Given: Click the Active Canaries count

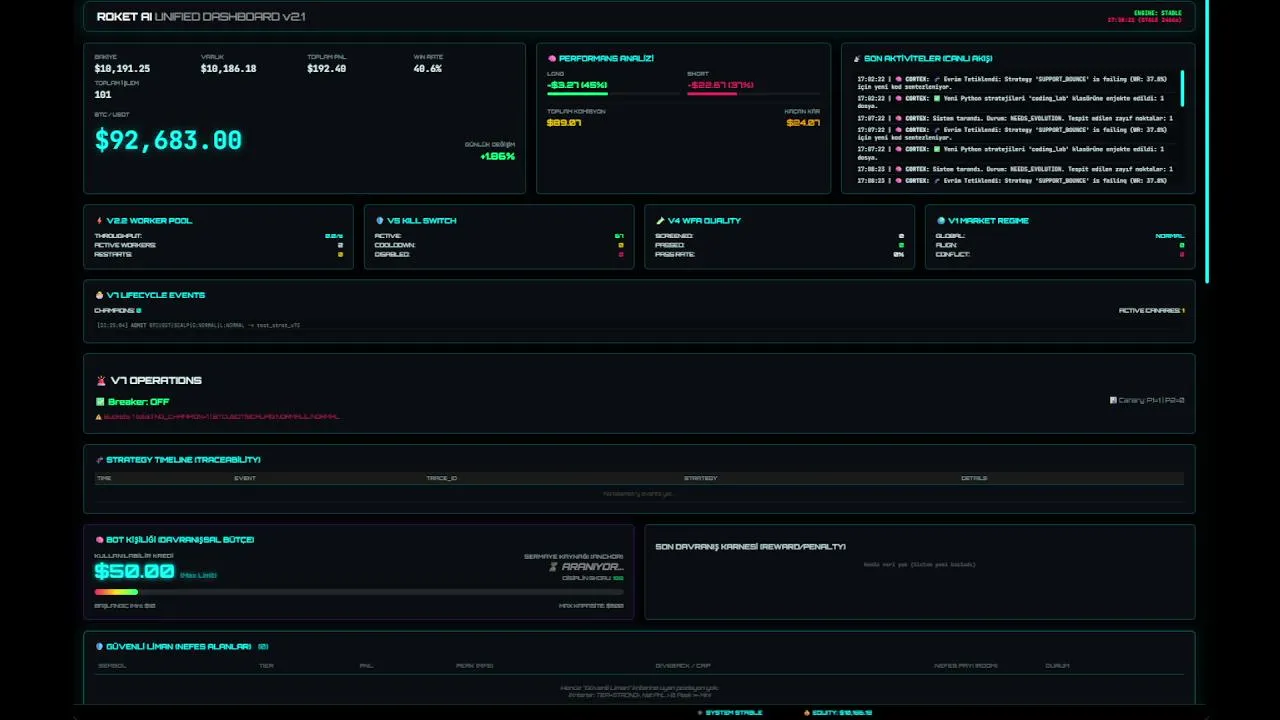Looking at the screenshot, I should click(1151, 311).
